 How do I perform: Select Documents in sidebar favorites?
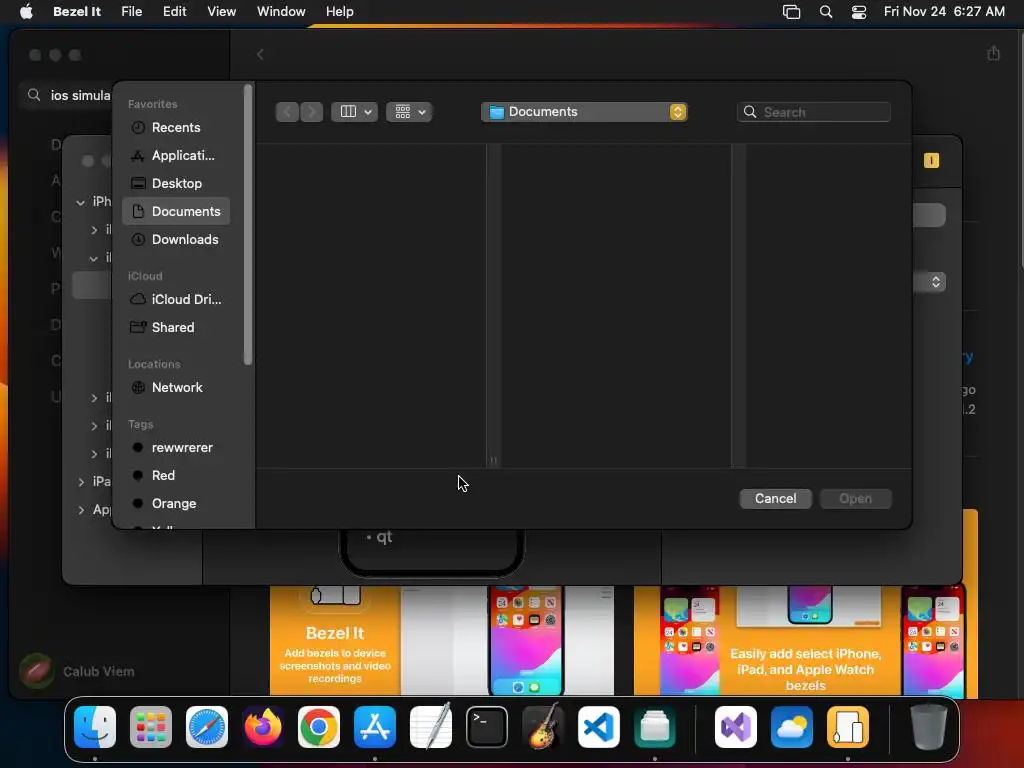point(176,212)
